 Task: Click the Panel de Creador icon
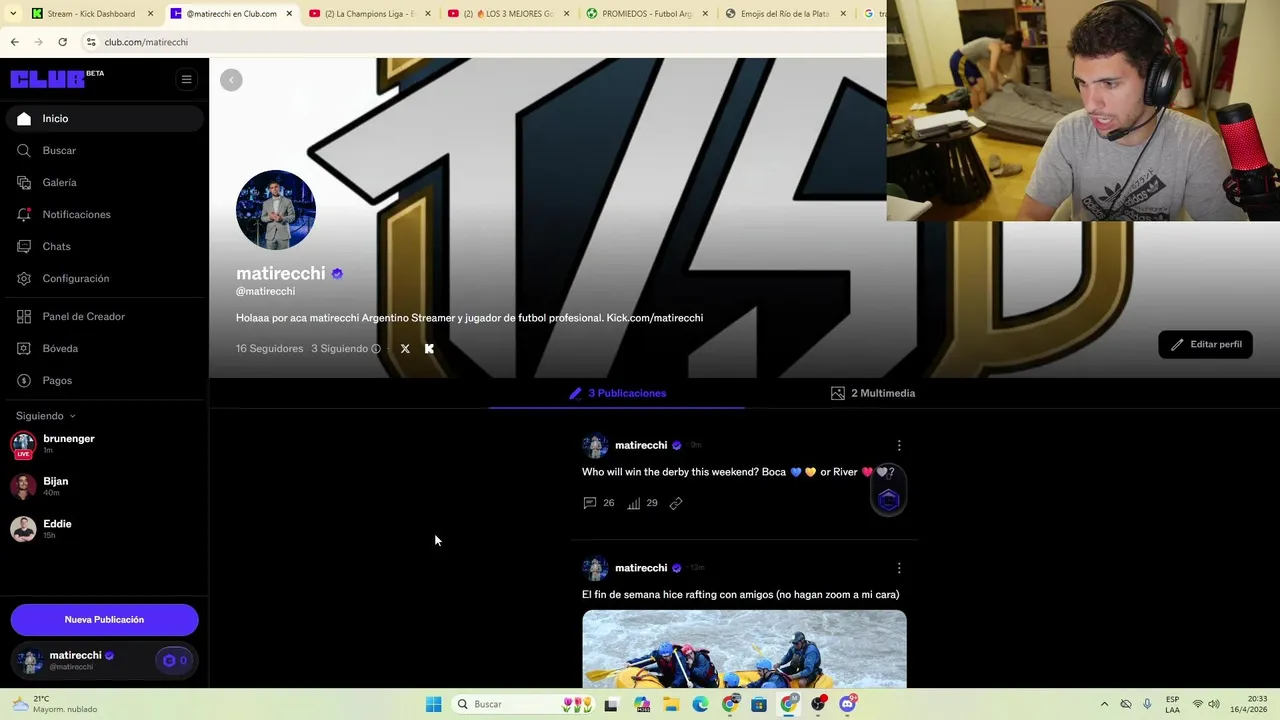click(x=24, y=316)
